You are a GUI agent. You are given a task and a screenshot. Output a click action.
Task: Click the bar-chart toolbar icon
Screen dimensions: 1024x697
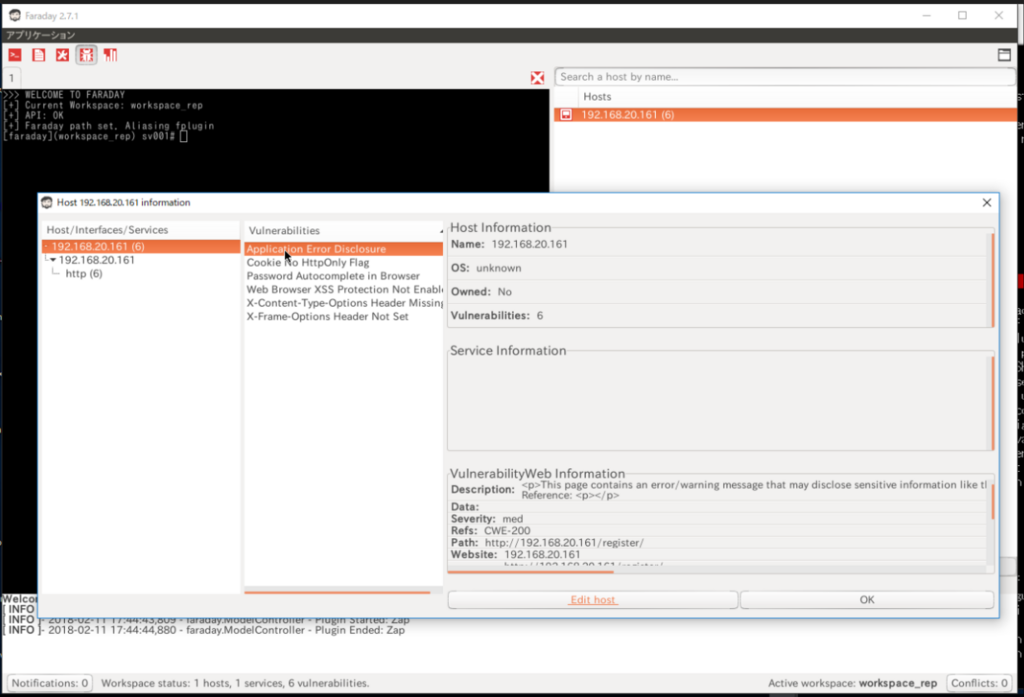tap(110, 55)
